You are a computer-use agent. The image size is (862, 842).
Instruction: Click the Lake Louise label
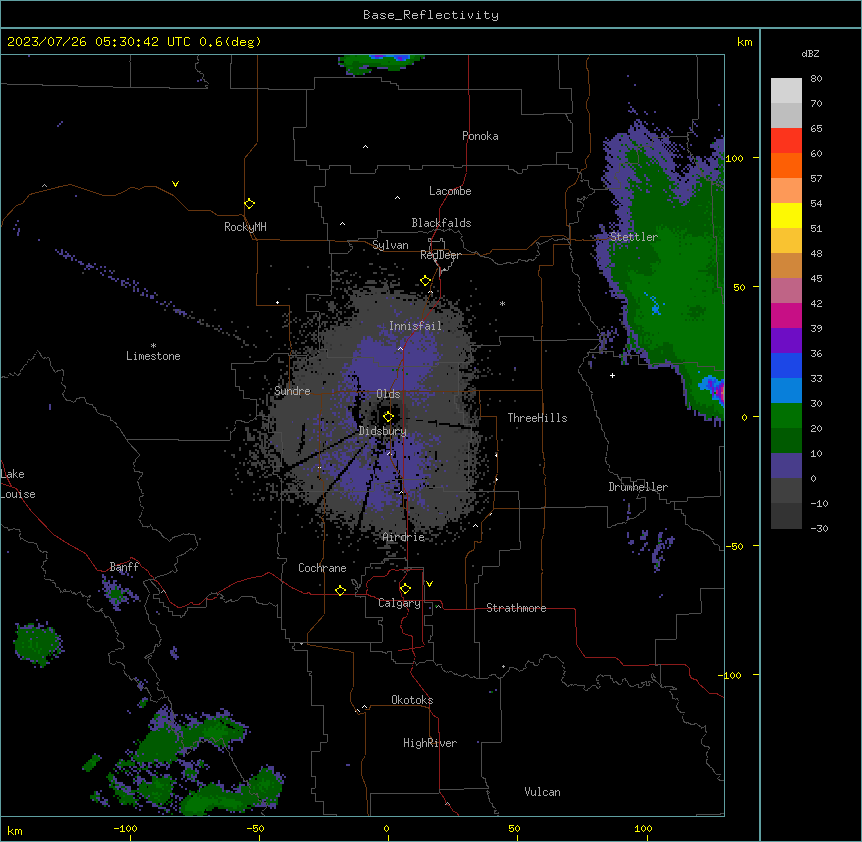pyautogui.click(x=18, y=484)
